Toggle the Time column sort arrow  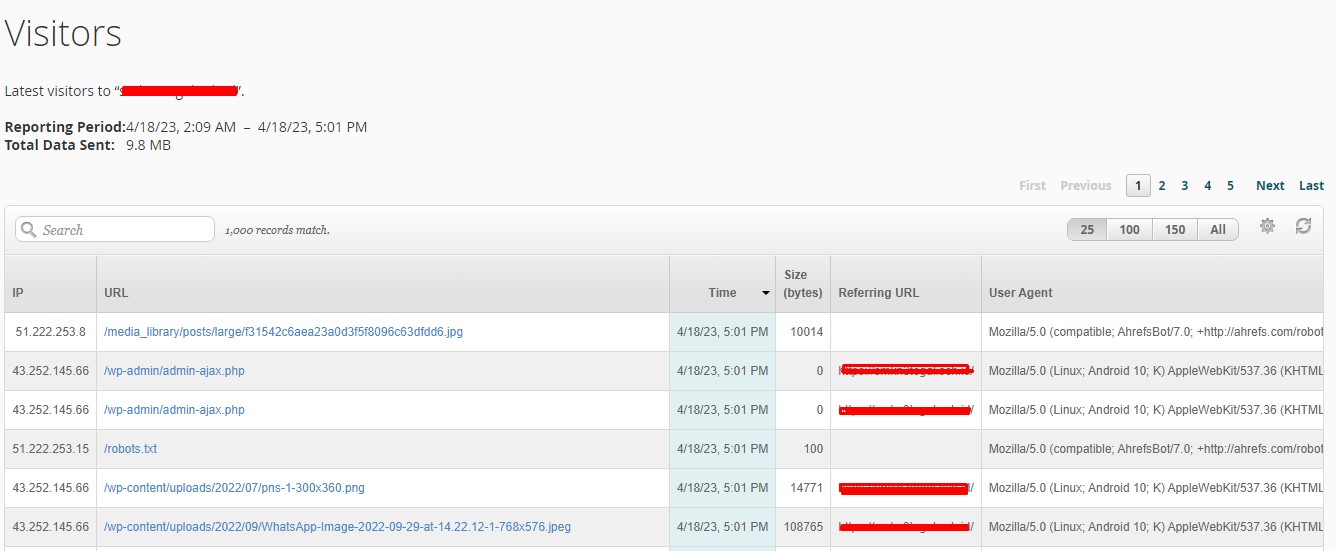point(766,294)
